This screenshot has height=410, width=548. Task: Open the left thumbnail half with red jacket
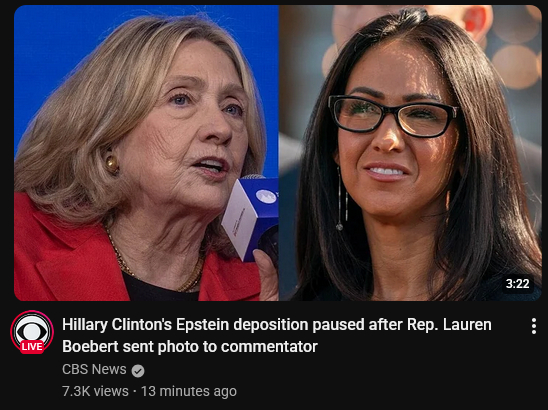[x=146, y=153]
